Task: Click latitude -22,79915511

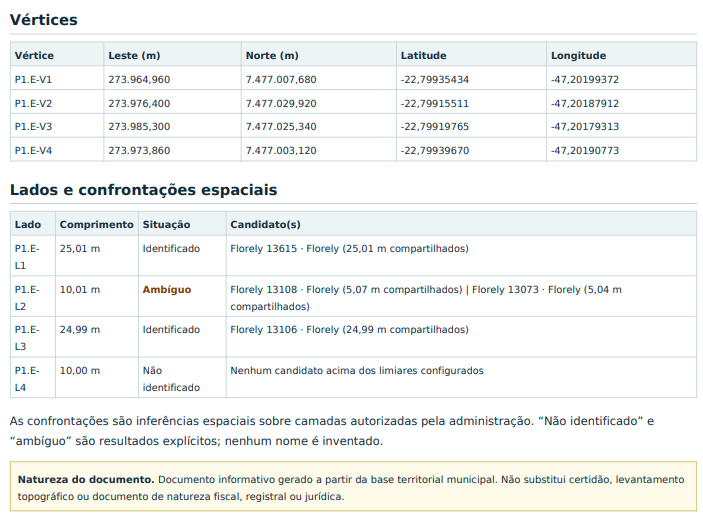Action: click(x=435, y=103)
